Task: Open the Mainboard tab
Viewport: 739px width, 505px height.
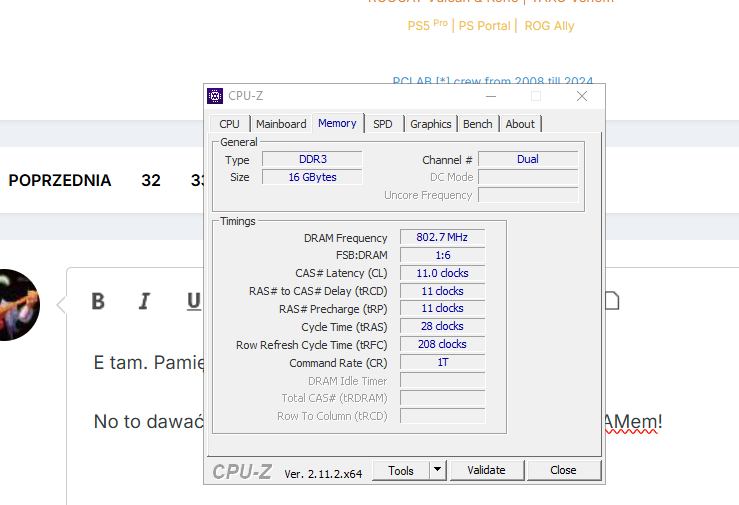Action: 281,124
